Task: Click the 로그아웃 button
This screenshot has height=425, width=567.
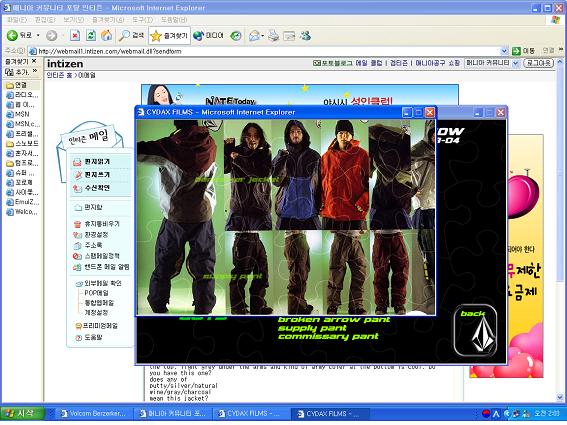Action: coord(538,63)
